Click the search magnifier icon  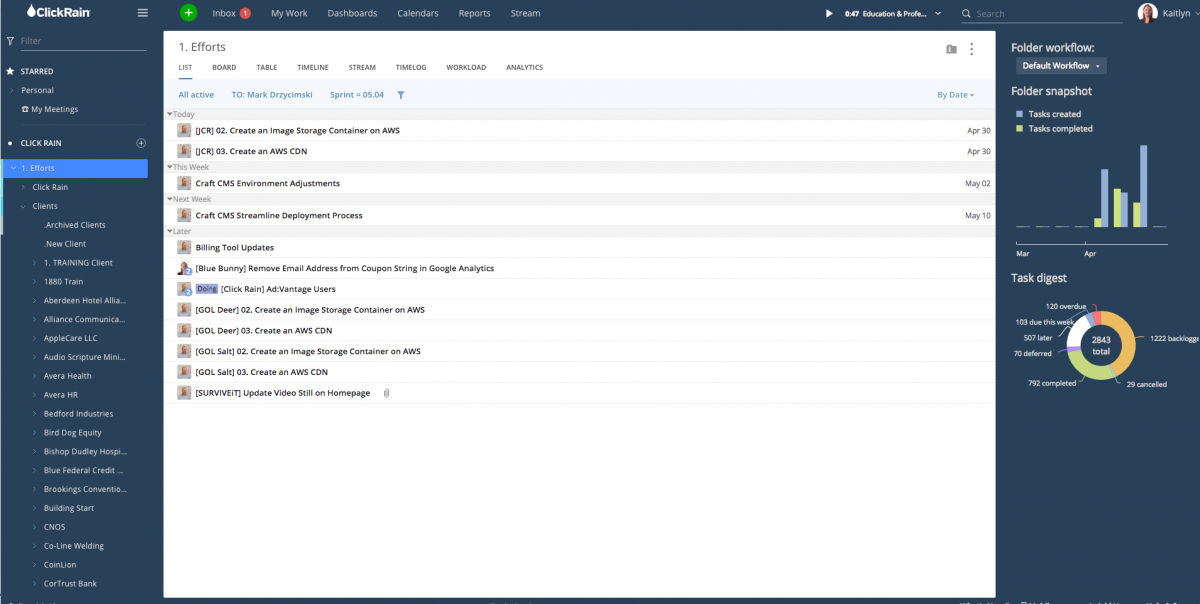966,14
